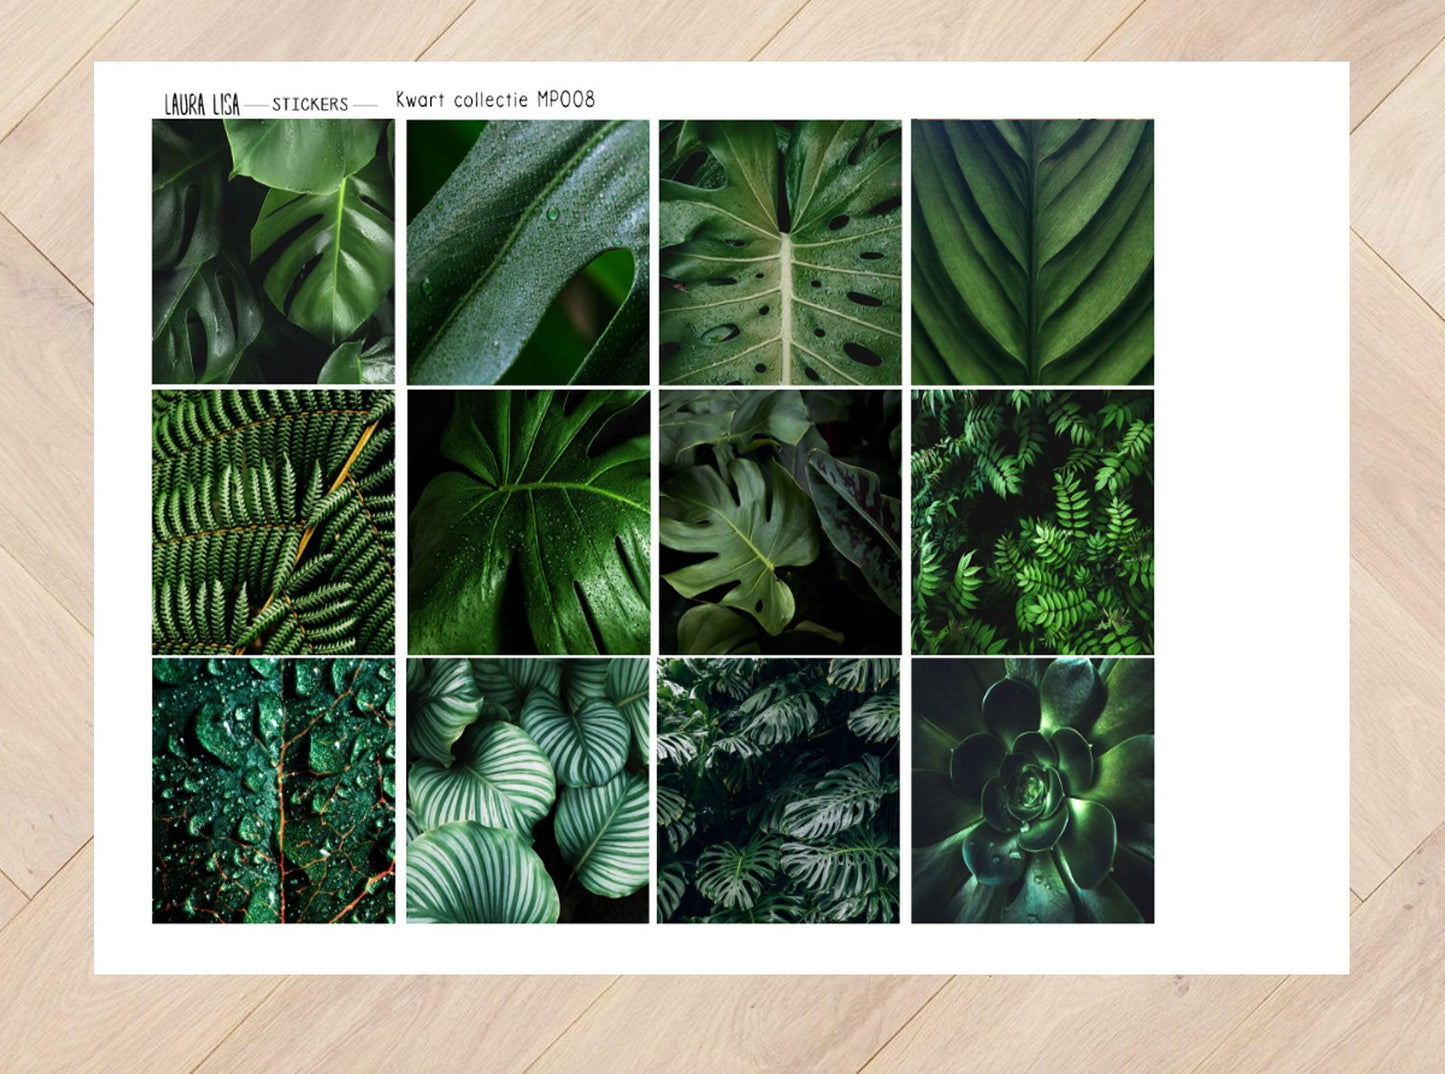Select the ribbed calathea leaf close-up sticker
This screenshot has height=1074, width=1445.
1032,252
